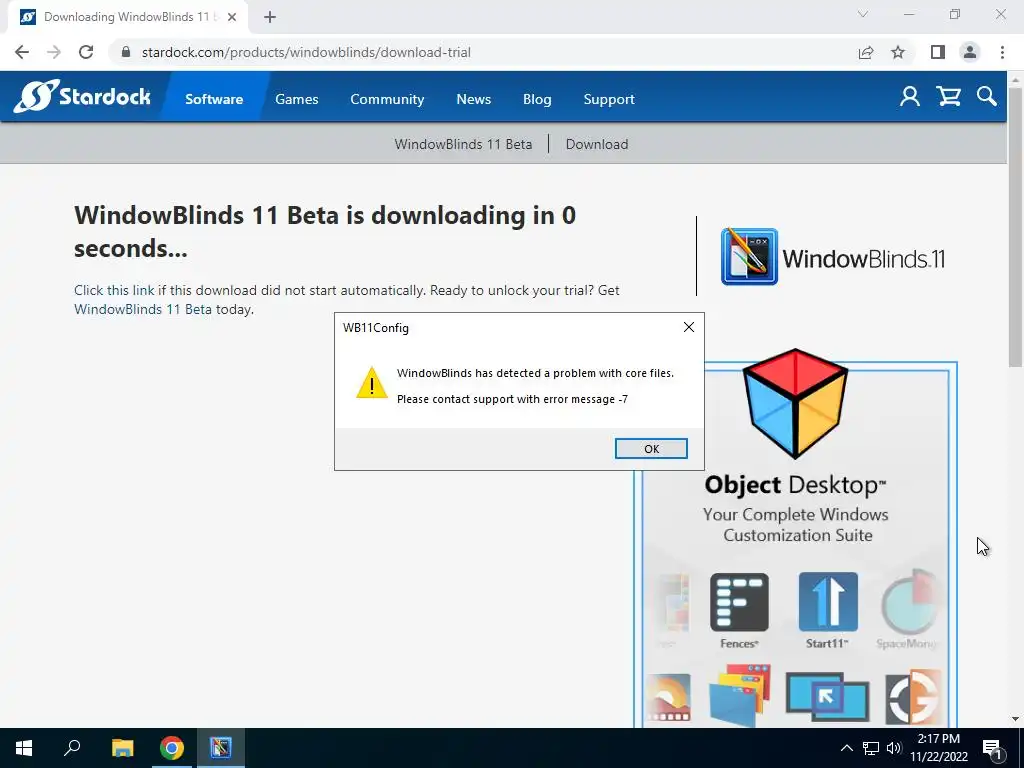
Task: Click the Groupy overlapping windows icon
Action: click(x=739, y=695)
